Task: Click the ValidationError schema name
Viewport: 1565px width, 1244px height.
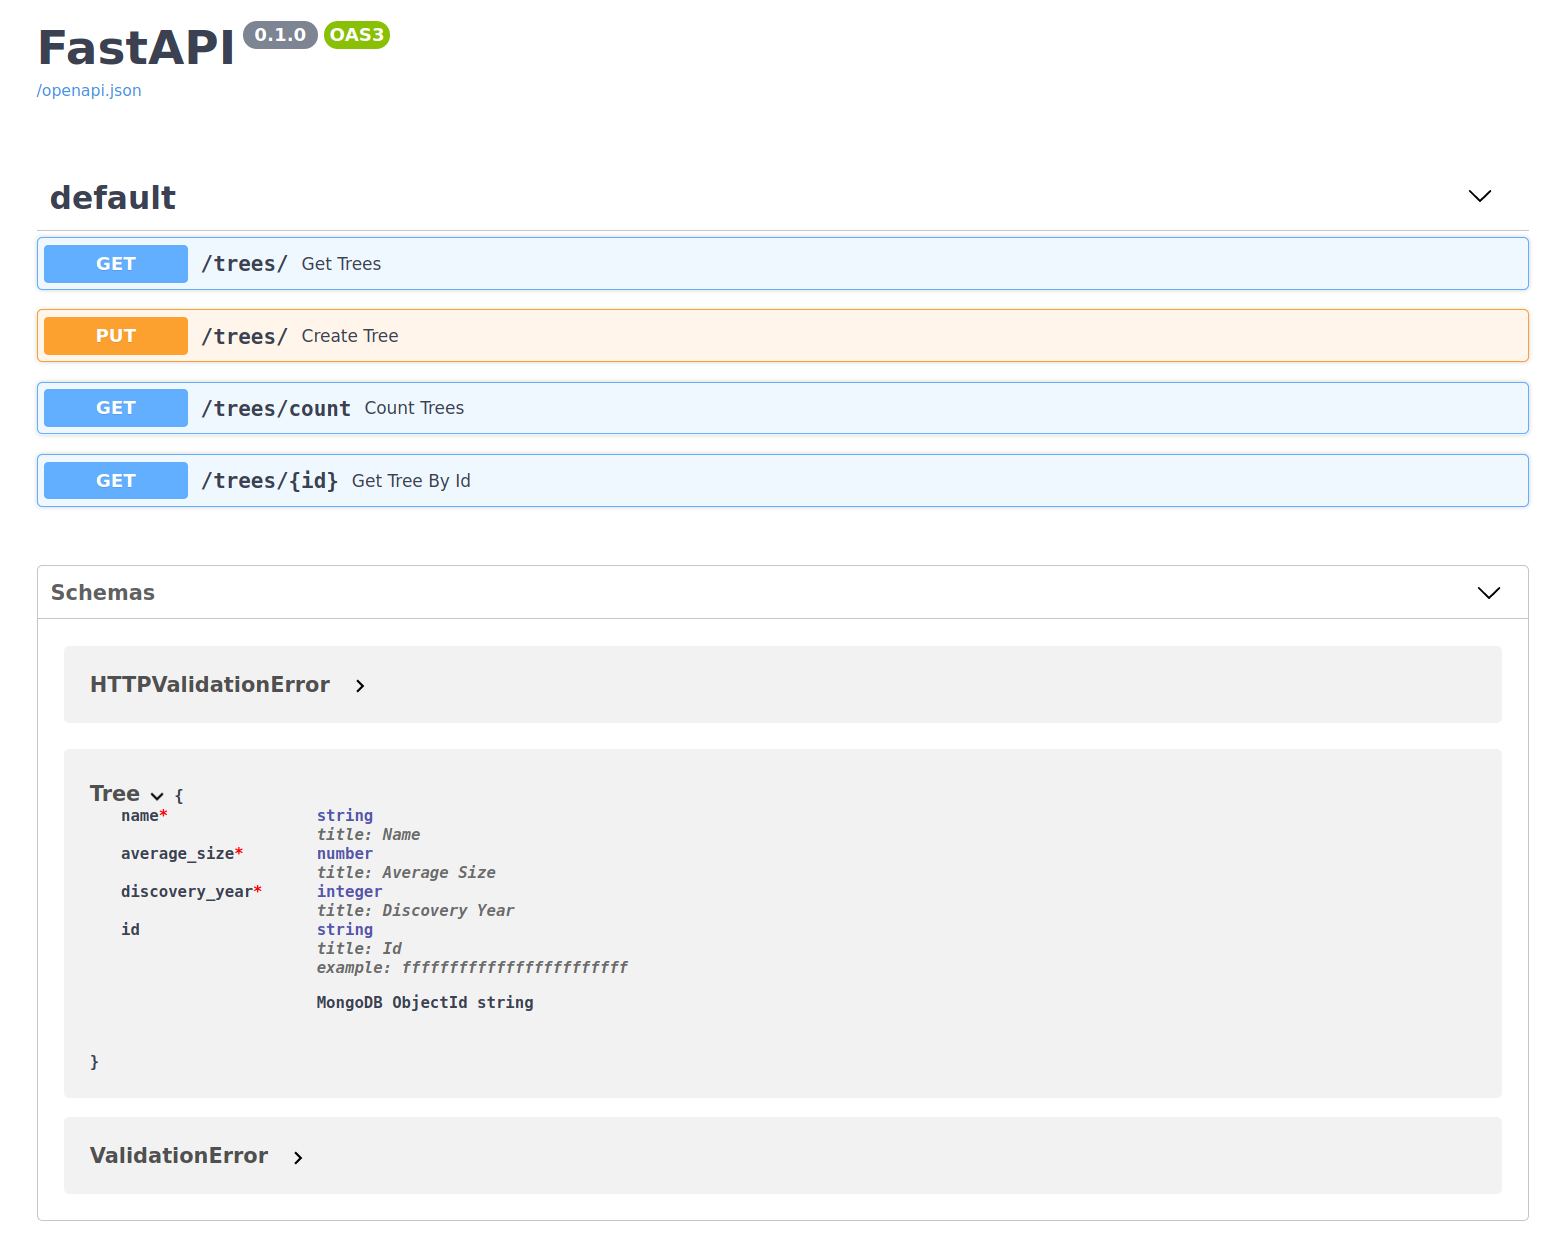Action: click(x=179, y=1156)
